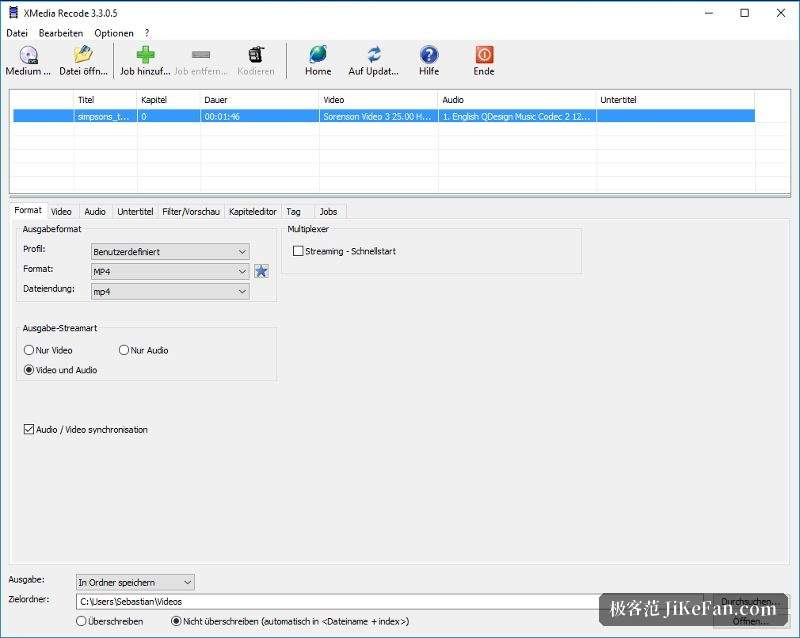Viewport: 800px width, 638px height.
Task: Quit with the red Ende icon
Action: pos(484,54)
